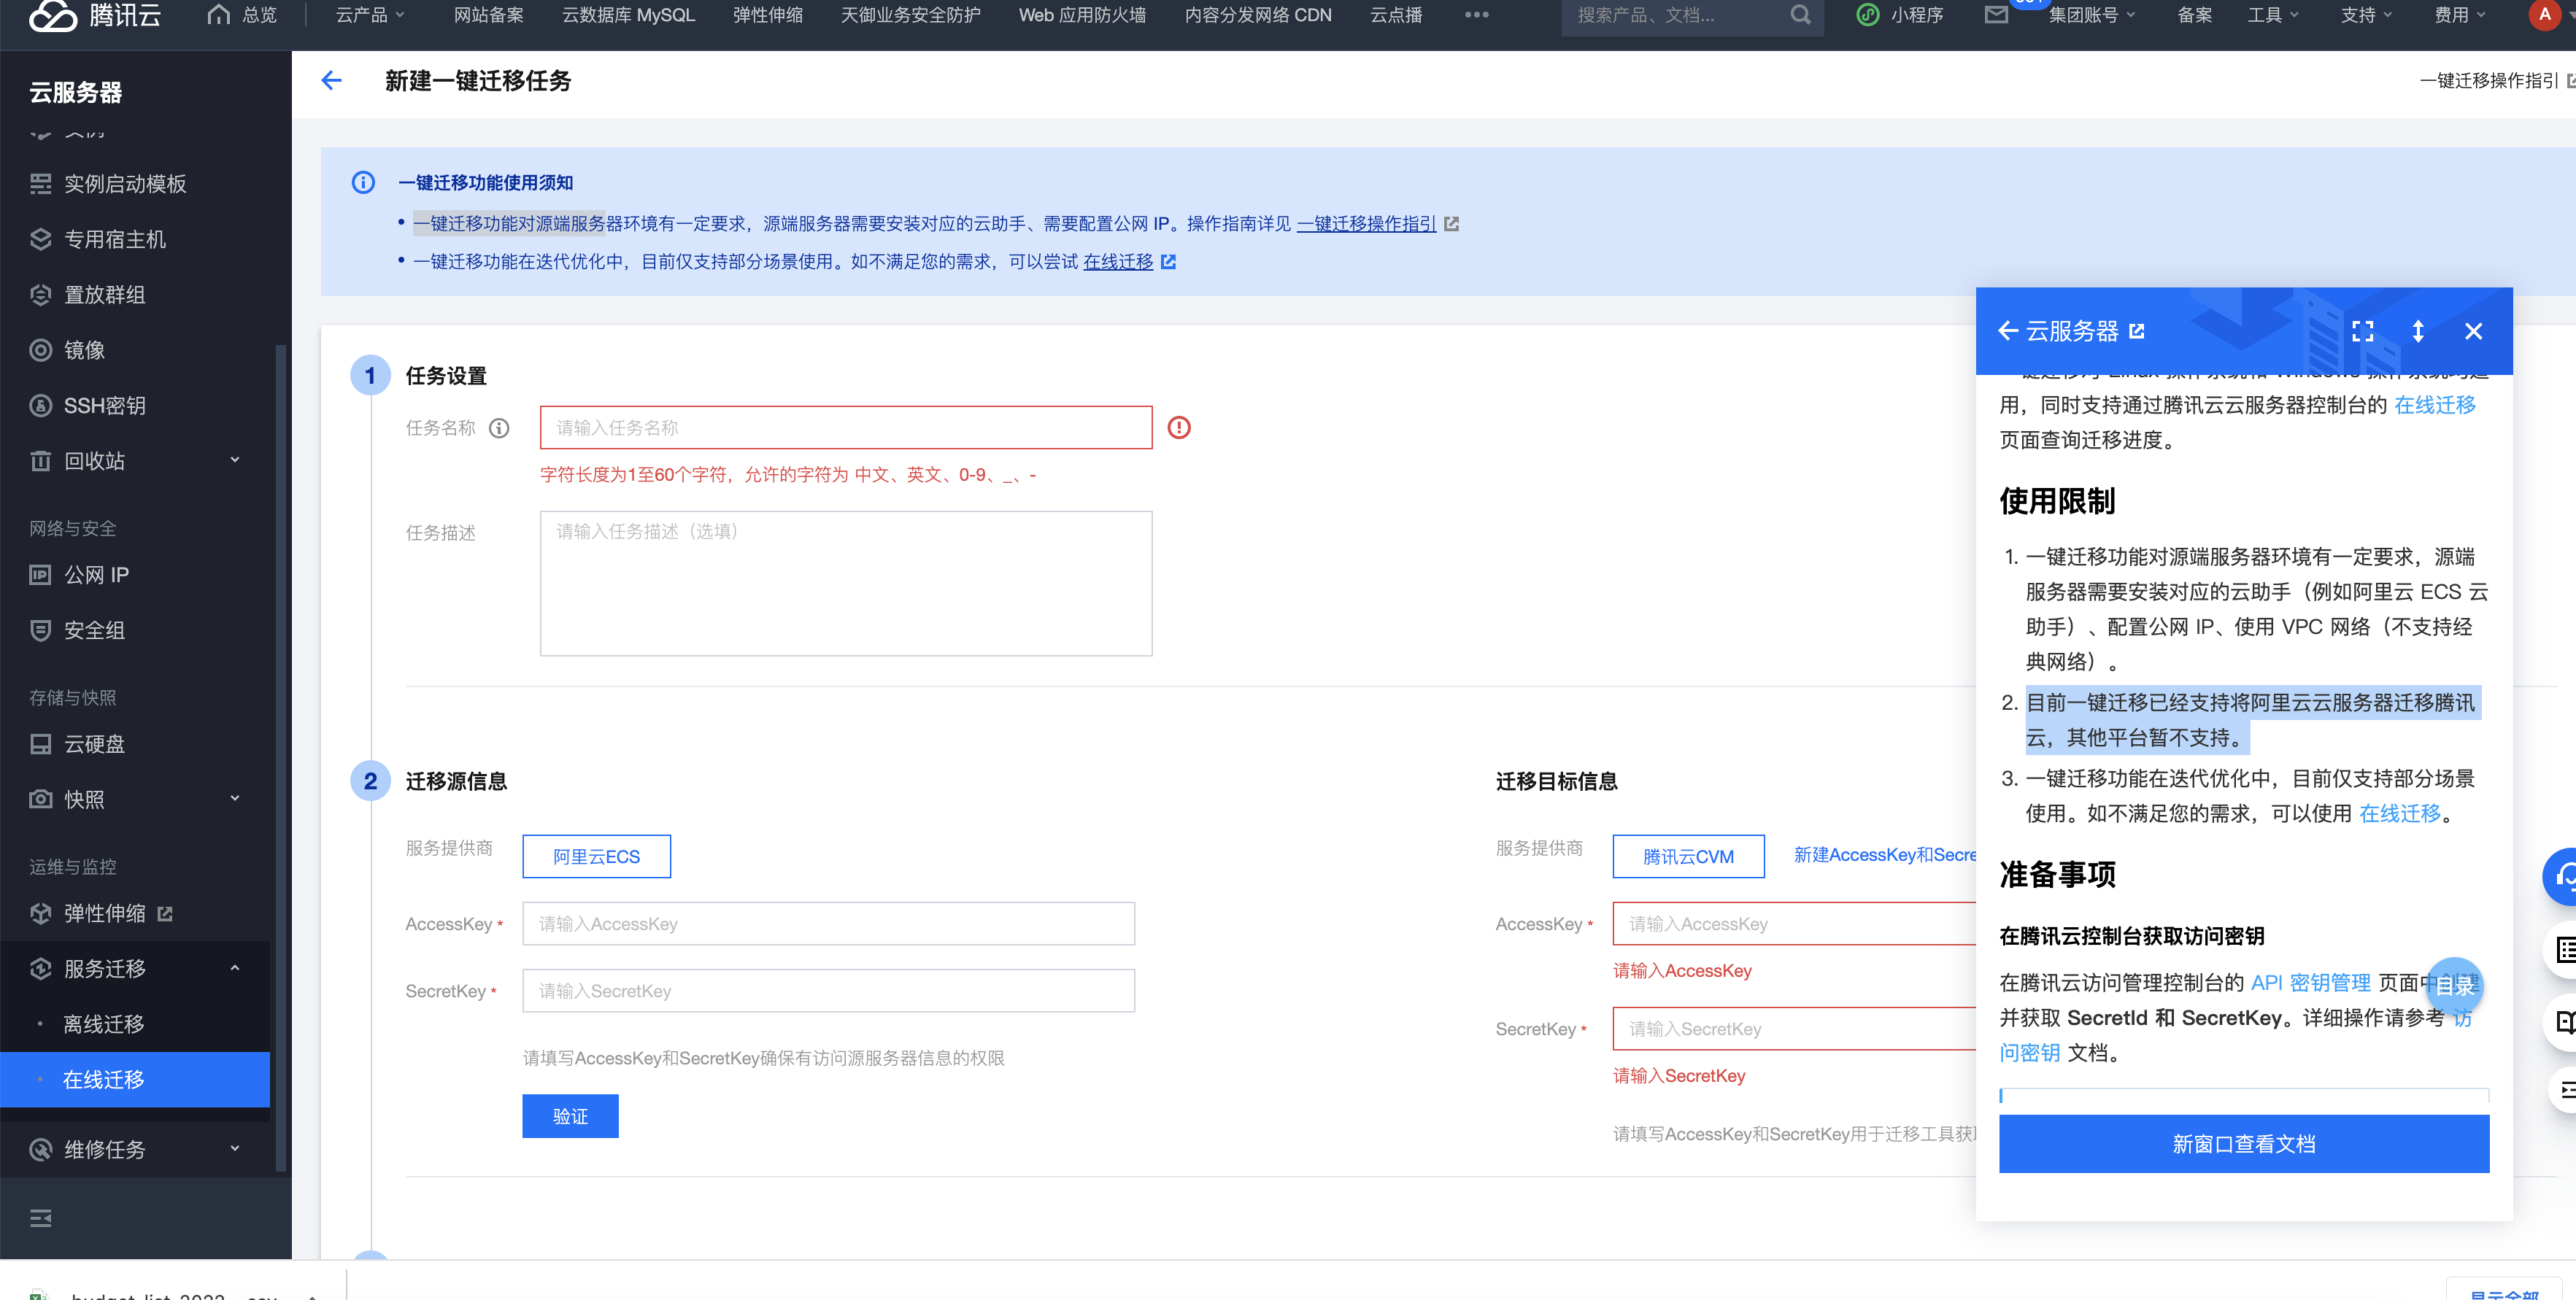The height and width of the screenshot is (1300, 2576).
Task: Click the 新窗口查看文档 button
Action: click(x=2243, y=1144)
